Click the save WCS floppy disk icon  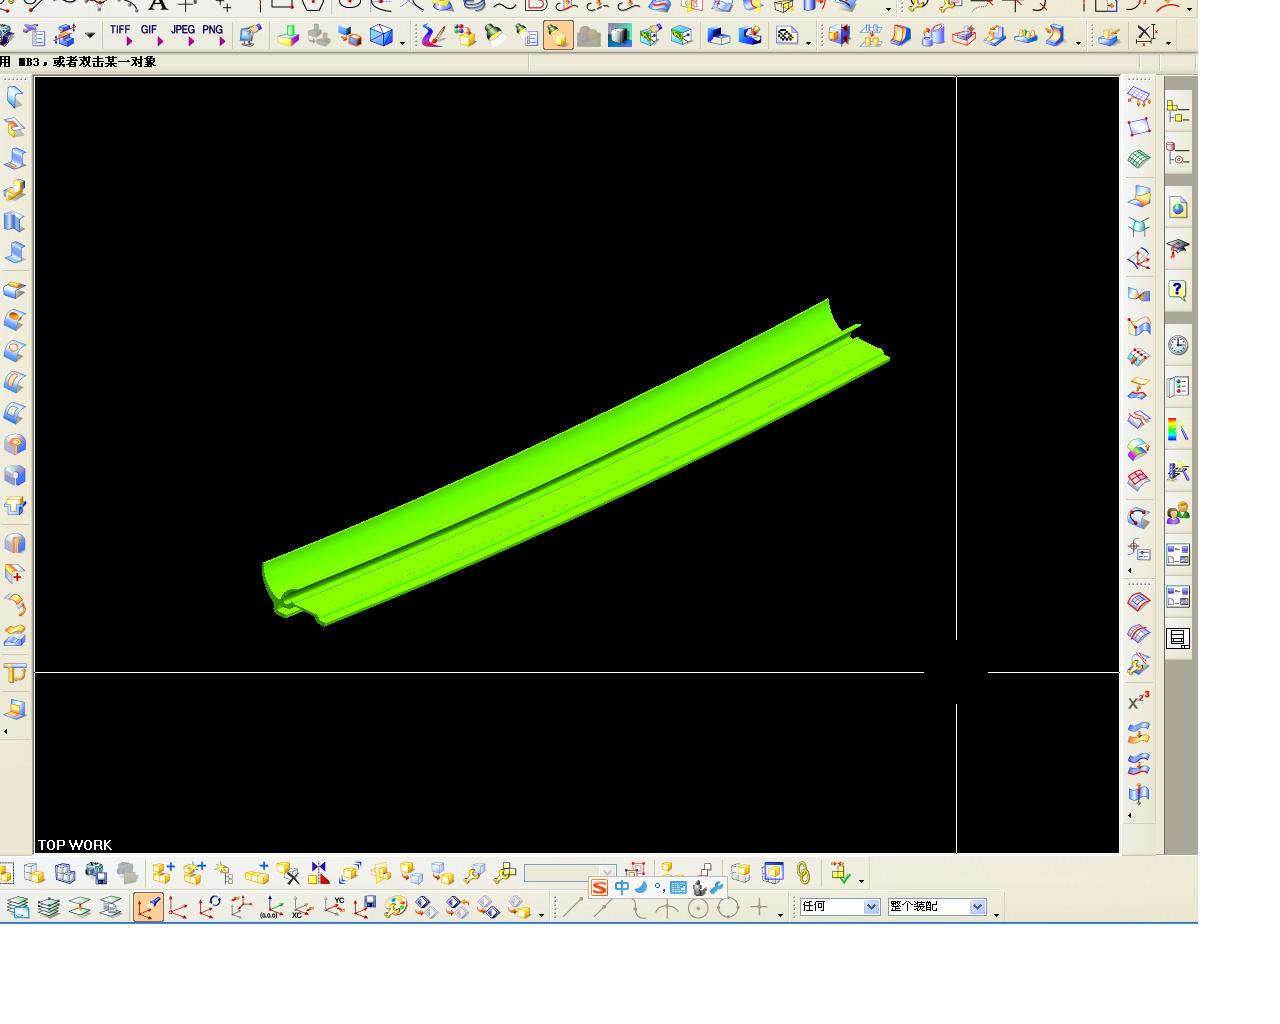click(x=365, y=907)
